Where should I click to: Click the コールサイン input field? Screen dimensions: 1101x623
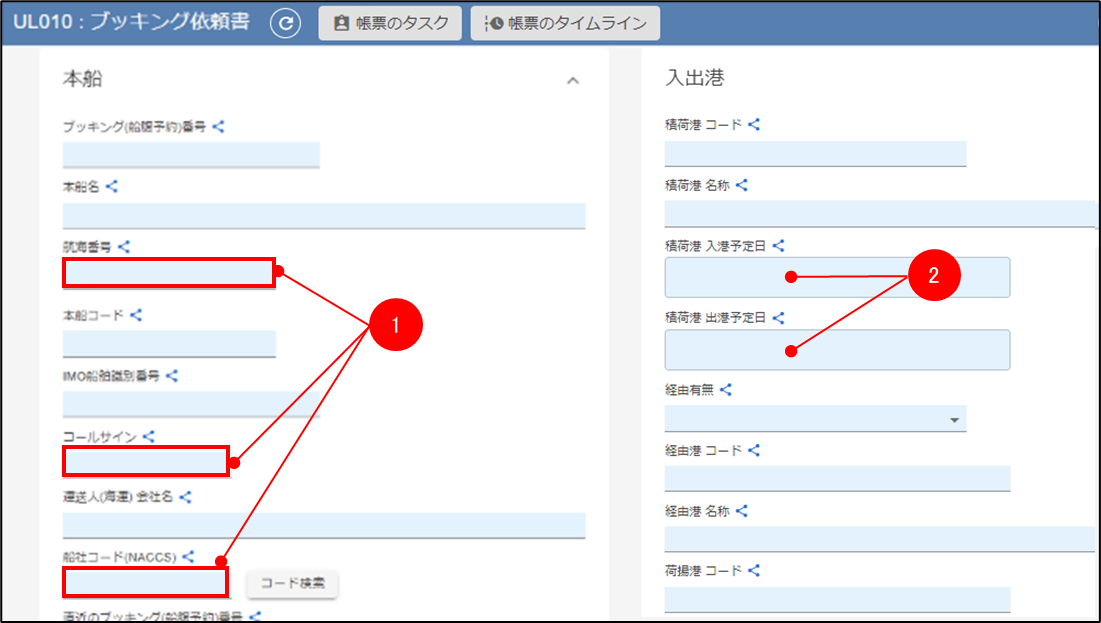pos(147,461)
